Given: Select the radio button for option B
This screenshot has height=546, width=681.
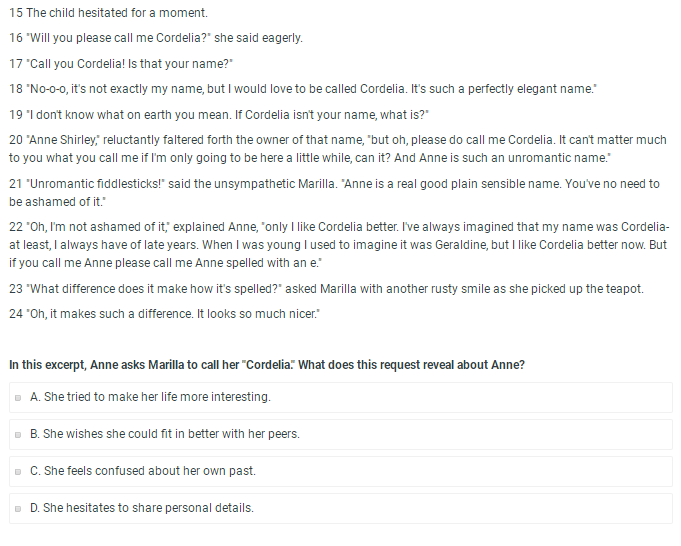Looking at the screenshot, I should pos(18,435).
